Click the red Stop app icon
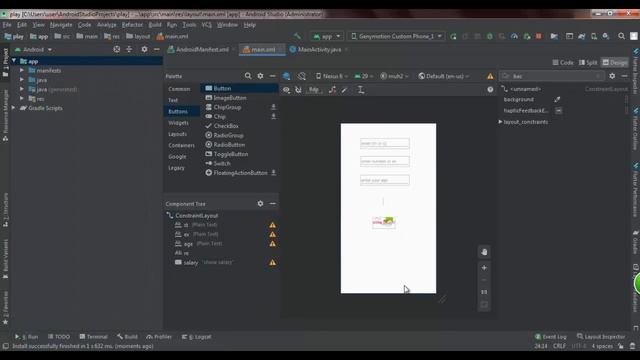Viewport: 640px width, 360px height. pos(539,36)
